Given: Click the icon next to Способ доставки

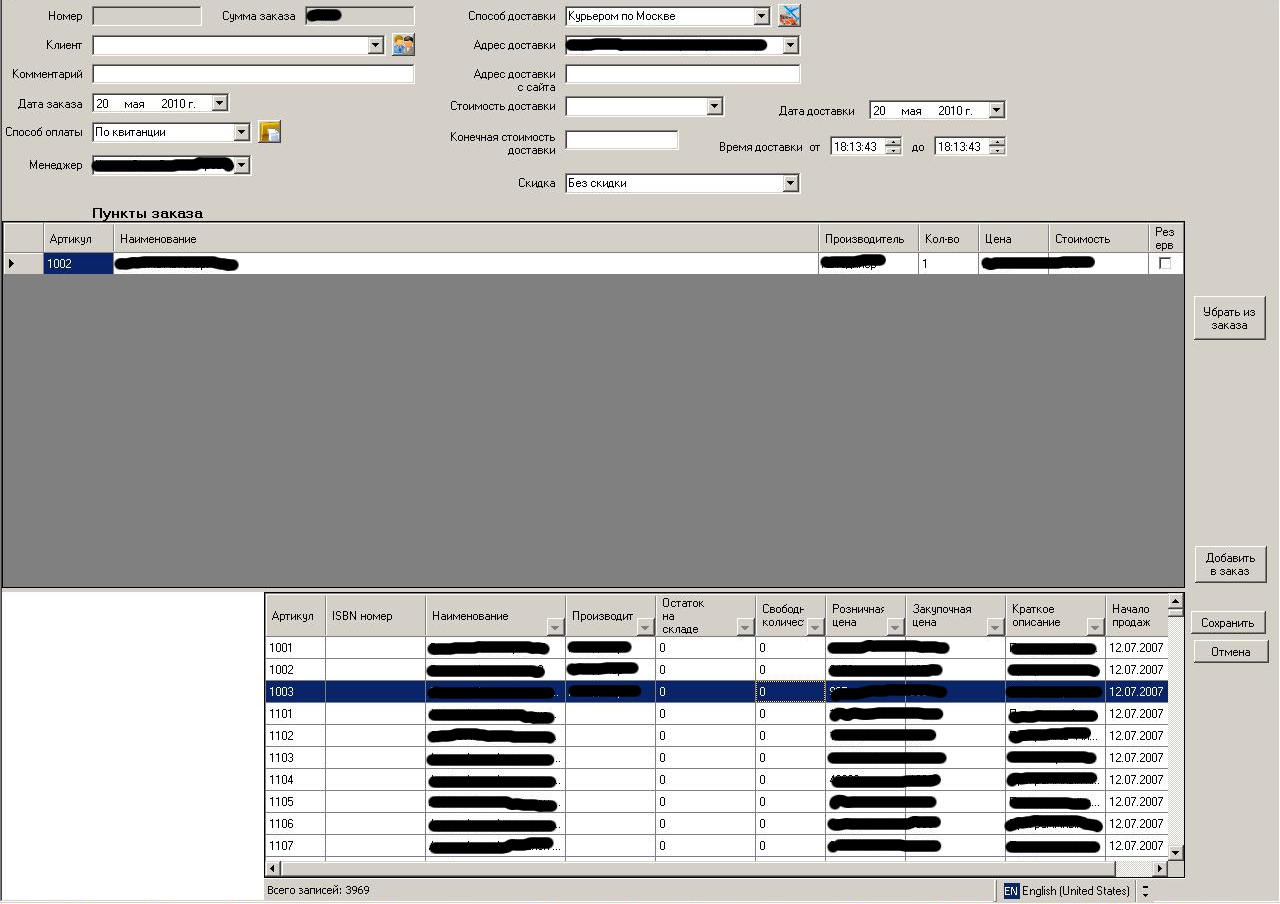Looking at the screenshot, I should coord(790,16).
